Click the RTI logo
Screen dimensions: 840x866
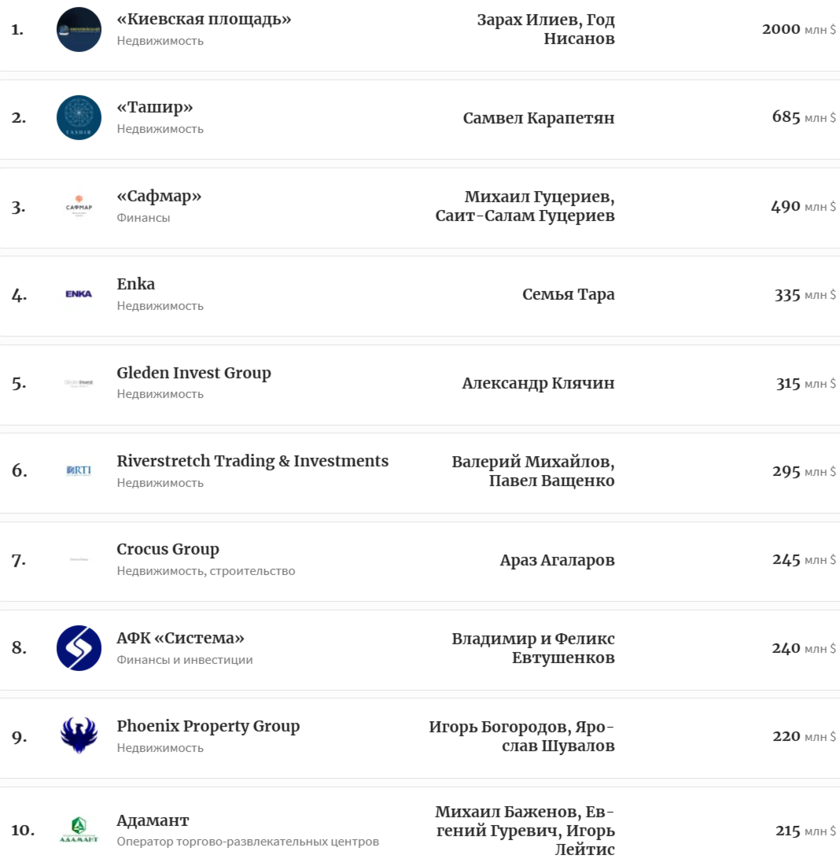(79, 471)
